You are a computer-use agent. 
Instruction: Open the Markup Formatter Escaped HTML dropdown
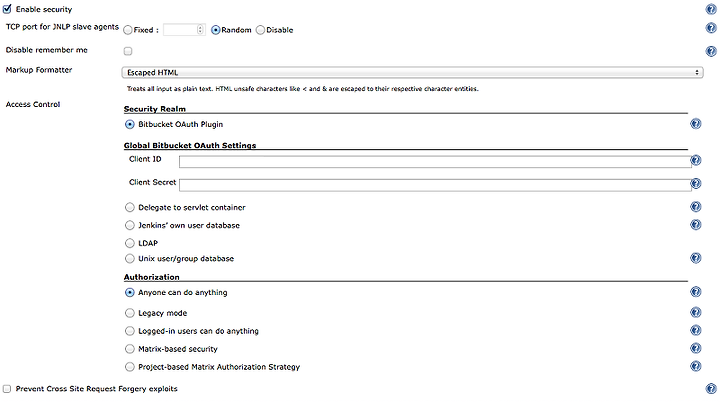click(412, 73)
